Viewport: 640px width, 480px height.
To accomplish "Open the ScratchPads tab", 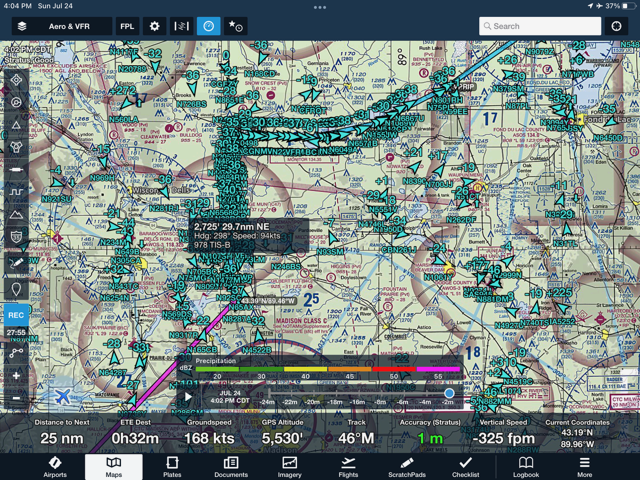I will pyautogui.click(x=407, y=467).
